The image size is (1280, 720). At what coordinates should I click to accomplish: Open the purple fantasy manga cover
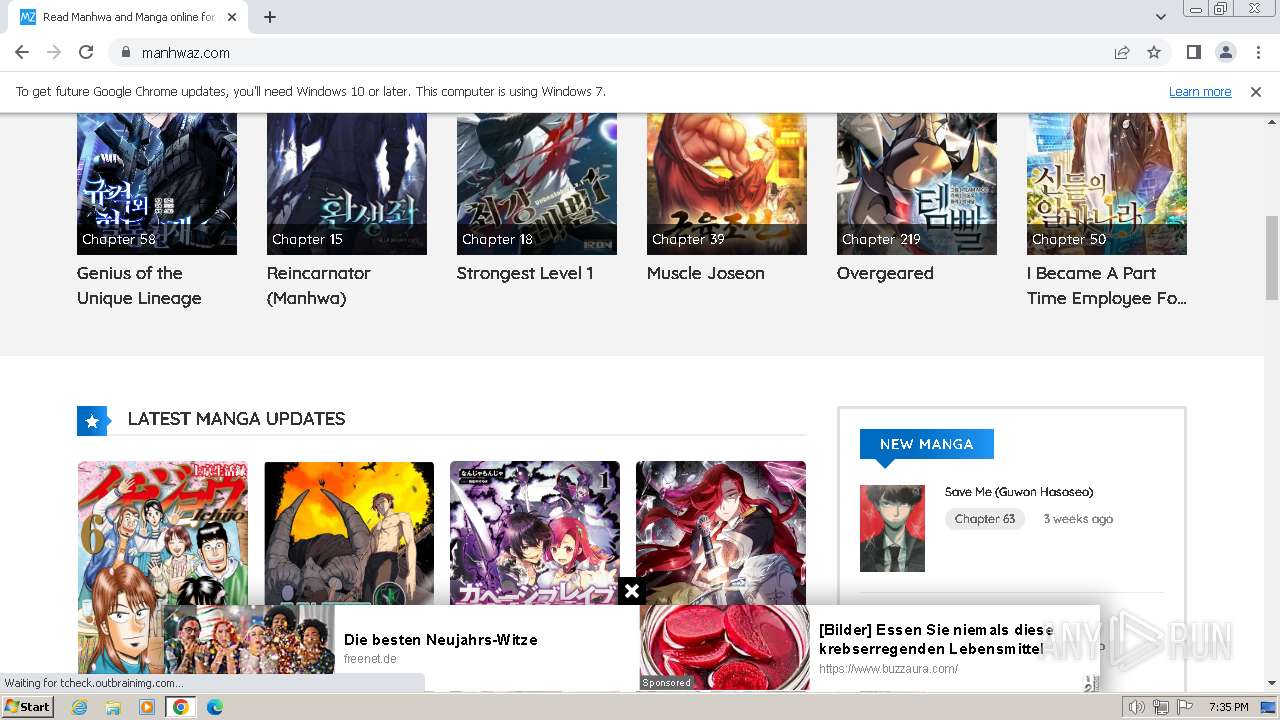pyautogui.click(x=535, y=532)
